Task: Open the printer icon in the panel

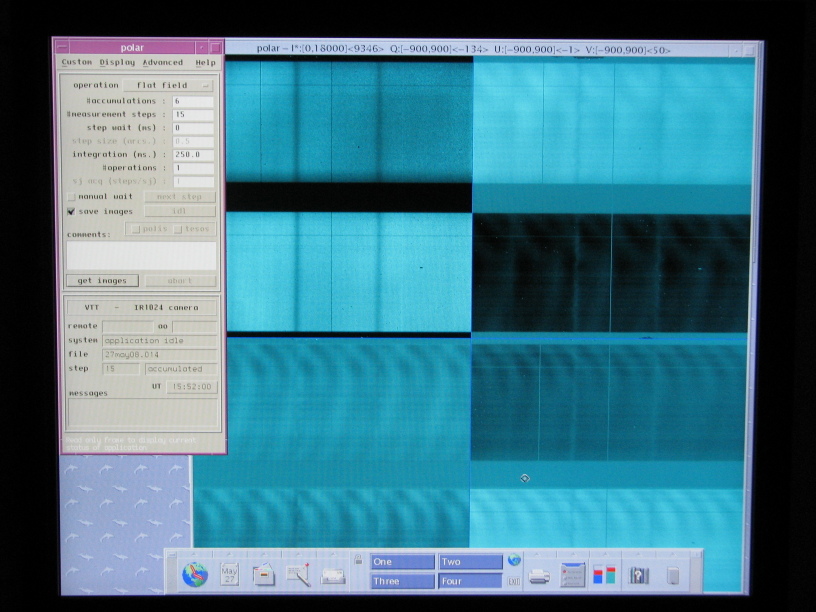Action: [x=539, y=575]
